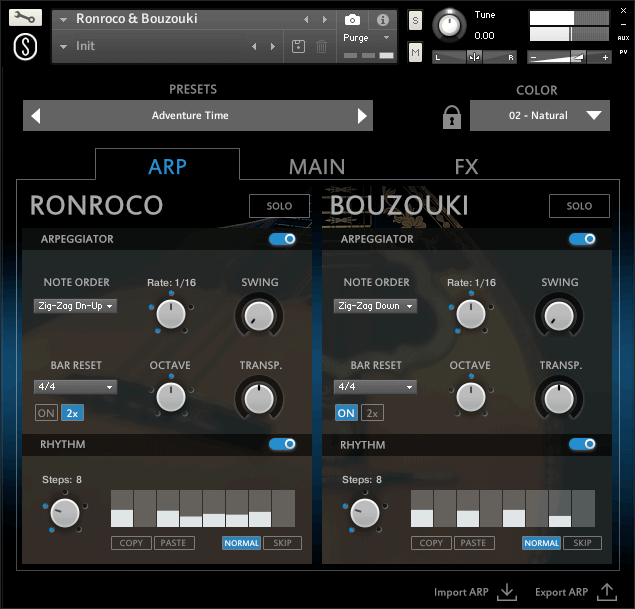Click the Ronroco Steps knob
The image size is (635, 609).
pos(65,513)
